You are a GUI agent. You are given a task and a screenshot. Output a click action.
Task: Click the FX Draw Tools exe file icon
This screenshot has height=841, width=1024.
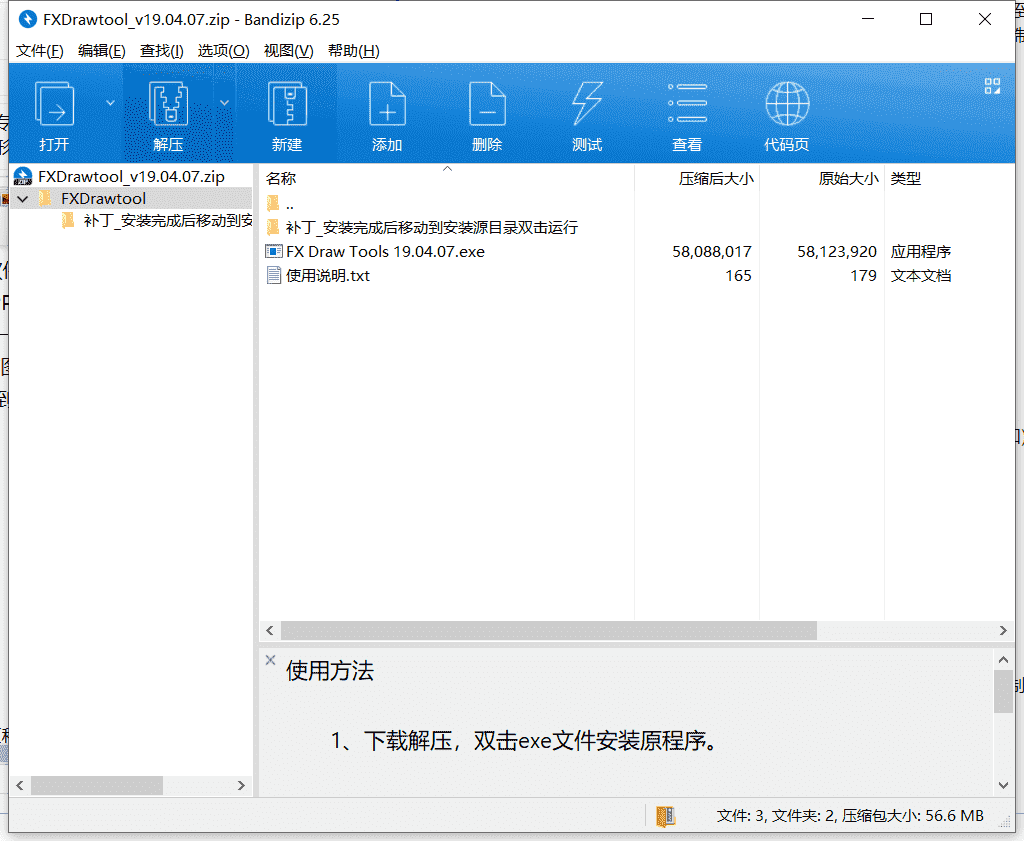274,251
